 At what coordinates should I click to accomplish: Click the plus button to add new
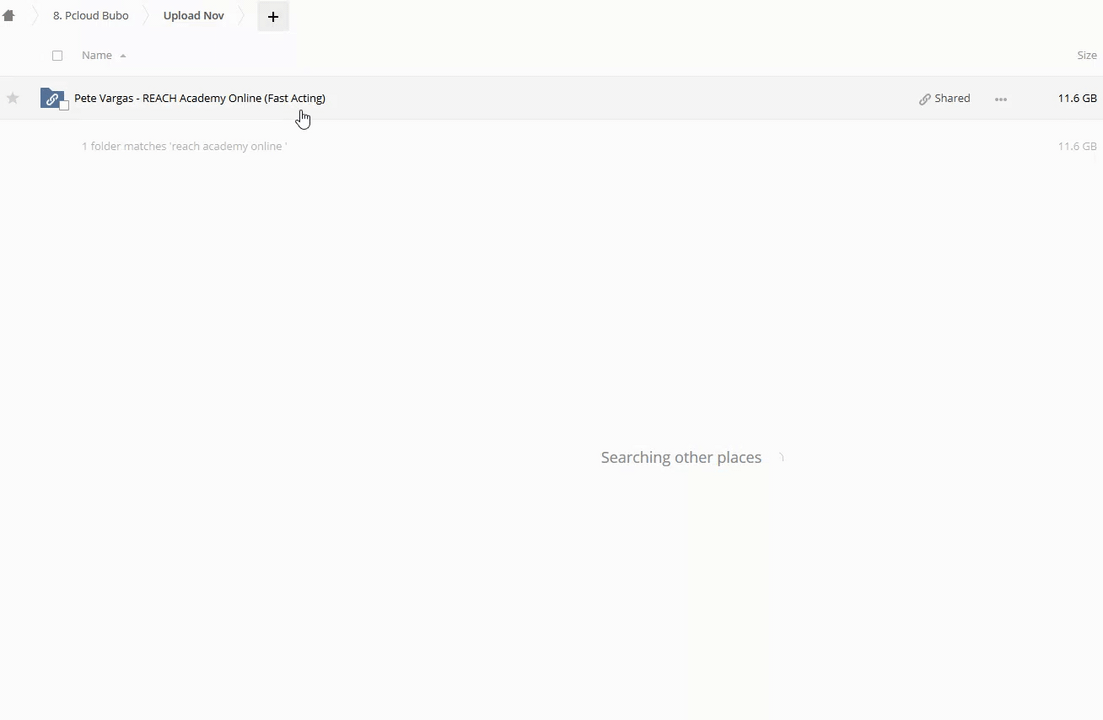[x=273, y=16]
